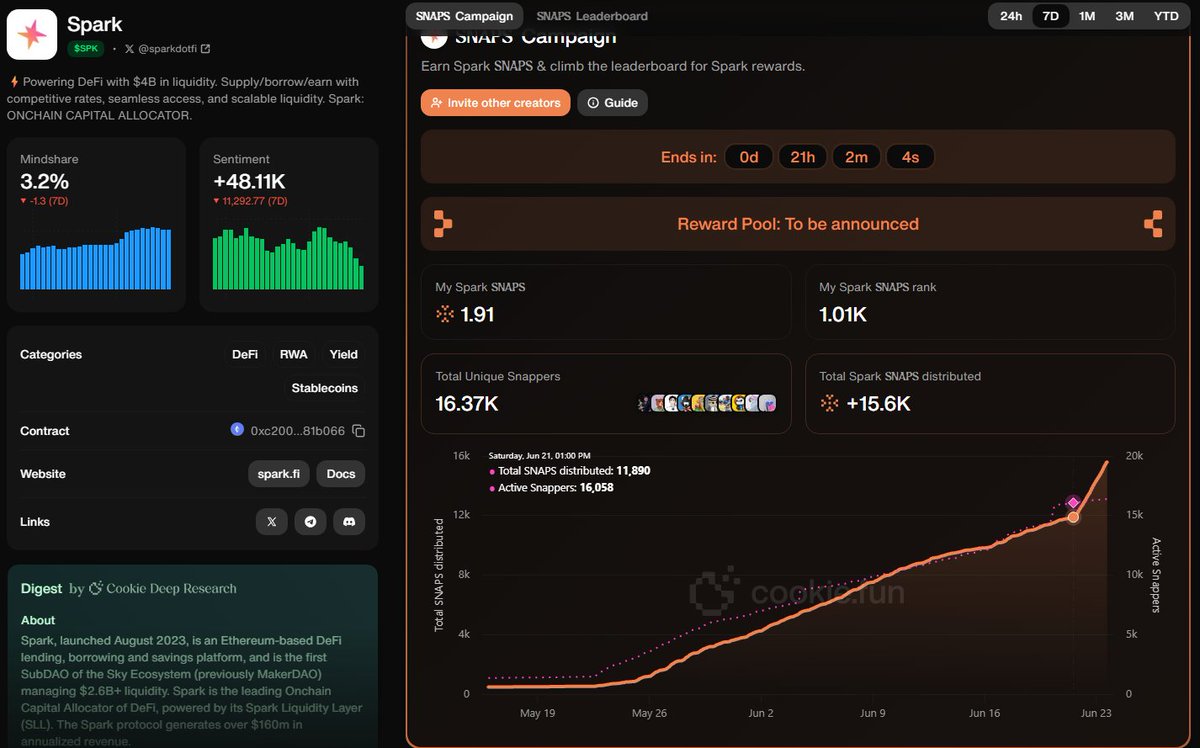This screenshot has width=1200, height=748.
Task: Click the Ends in days counter 0d
Action: tap(749, 157)
